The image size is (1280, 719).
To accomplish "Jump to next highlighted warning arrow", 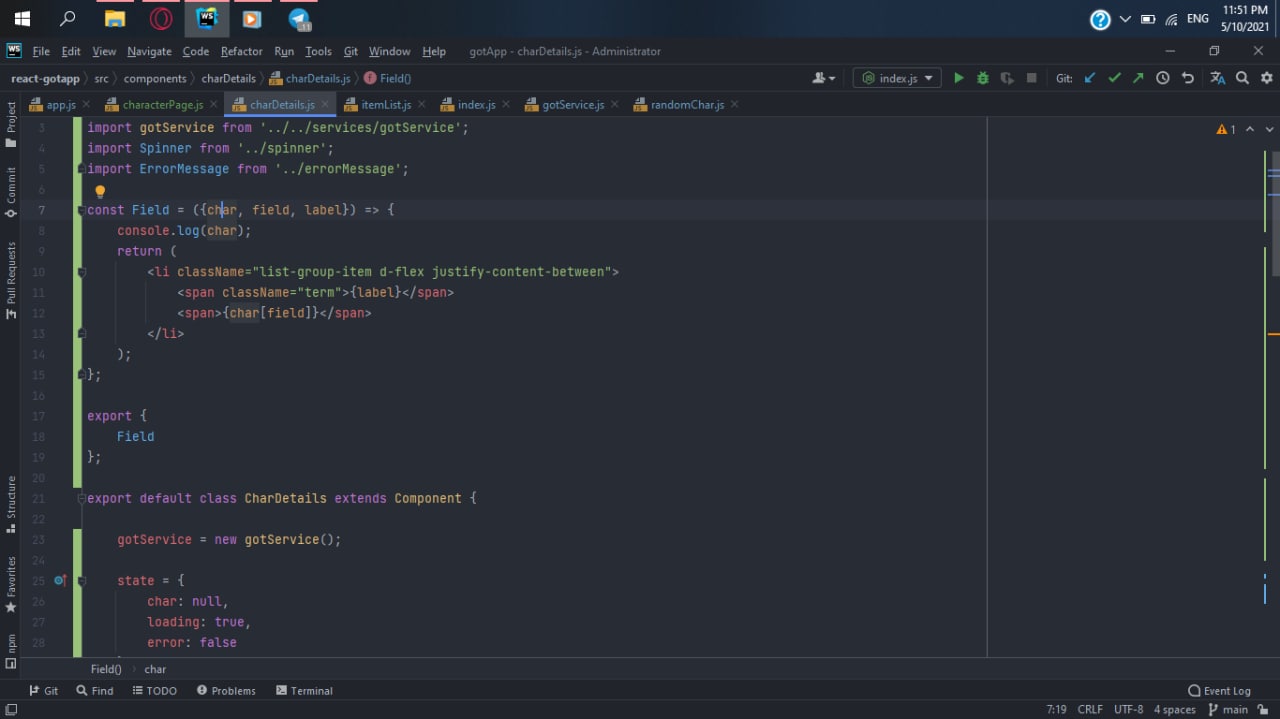I will point(1269,130).
